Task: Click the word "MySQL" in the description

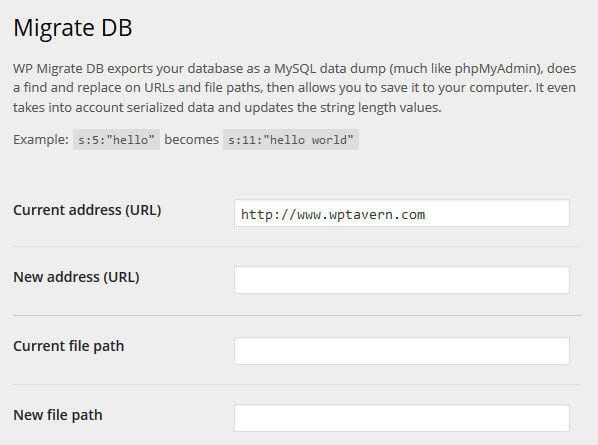Action: (x=295, y=69)
